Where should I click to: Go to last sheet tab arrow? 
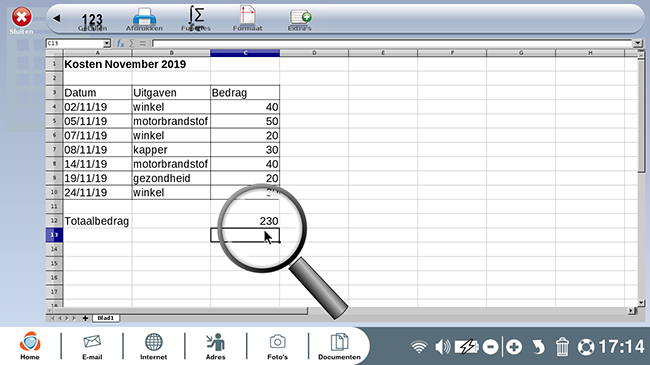tap(74, 318)
